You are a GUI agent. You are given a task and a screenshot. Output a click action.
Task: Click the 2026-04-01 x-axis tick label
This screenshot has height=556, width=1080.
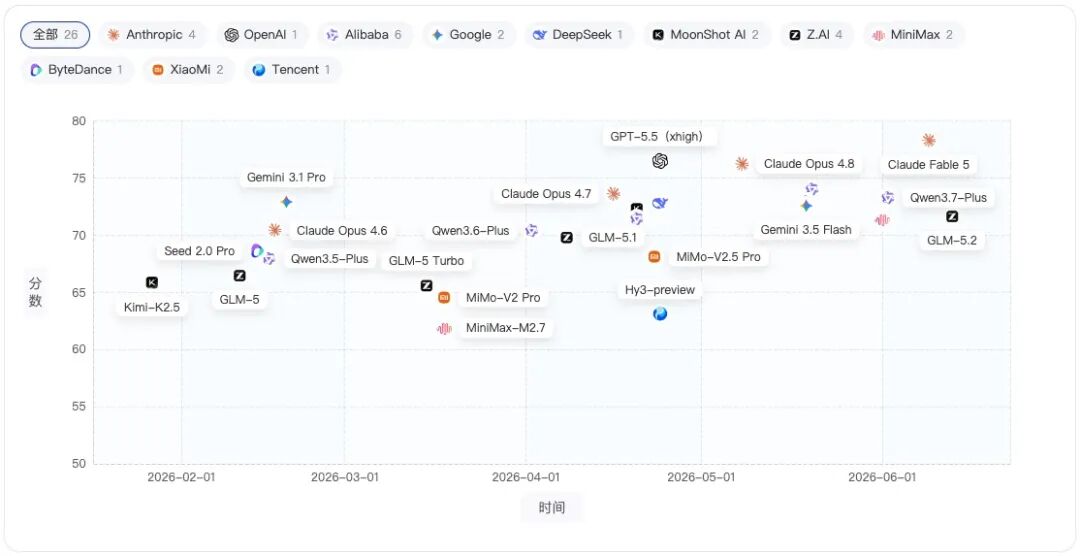coord(526,477)
